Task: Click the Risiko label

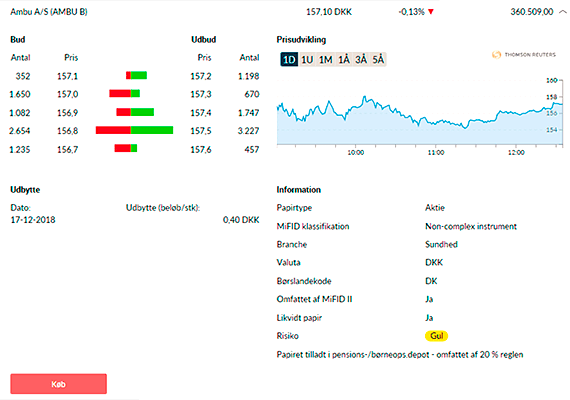Action: (x=288, y=336)
